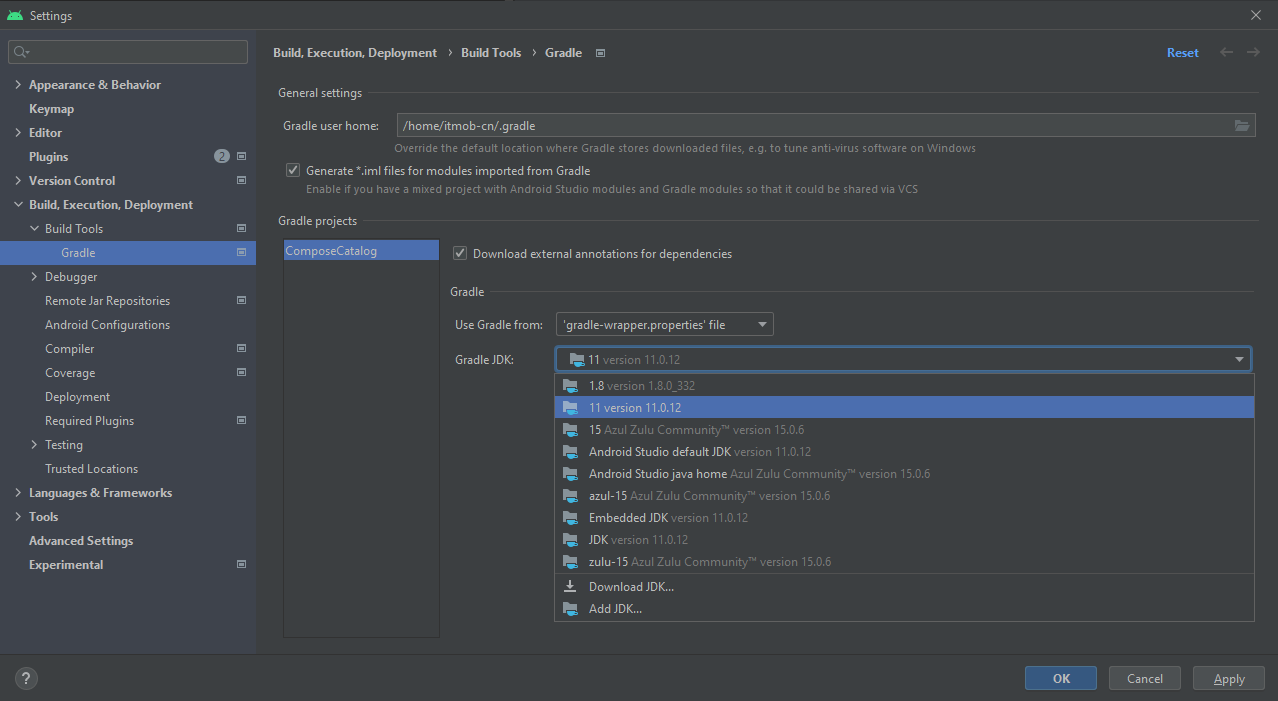The width and height of the screenshot is (1278, 701).
Task: Click the project icon beside Coverage
Action: [241, 373]
